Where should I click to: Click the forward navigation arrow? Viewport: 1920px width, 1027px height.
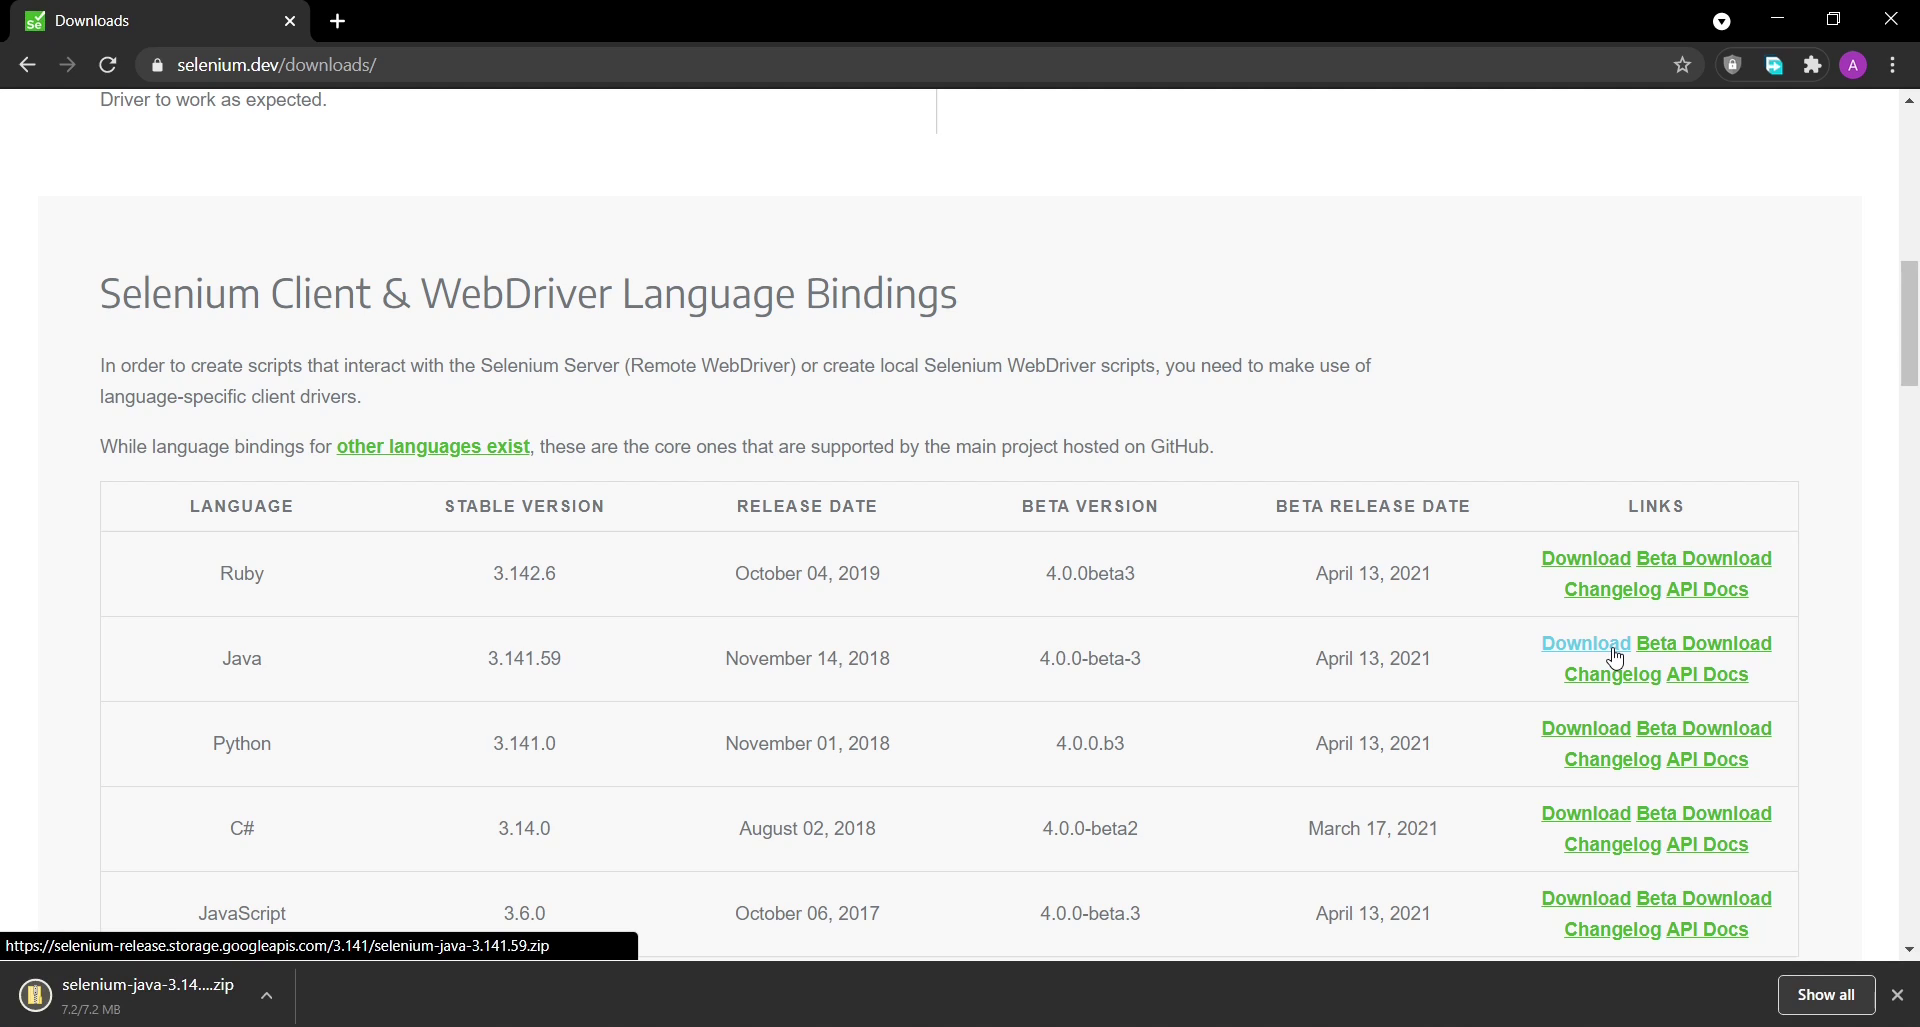tap(67, 65)
